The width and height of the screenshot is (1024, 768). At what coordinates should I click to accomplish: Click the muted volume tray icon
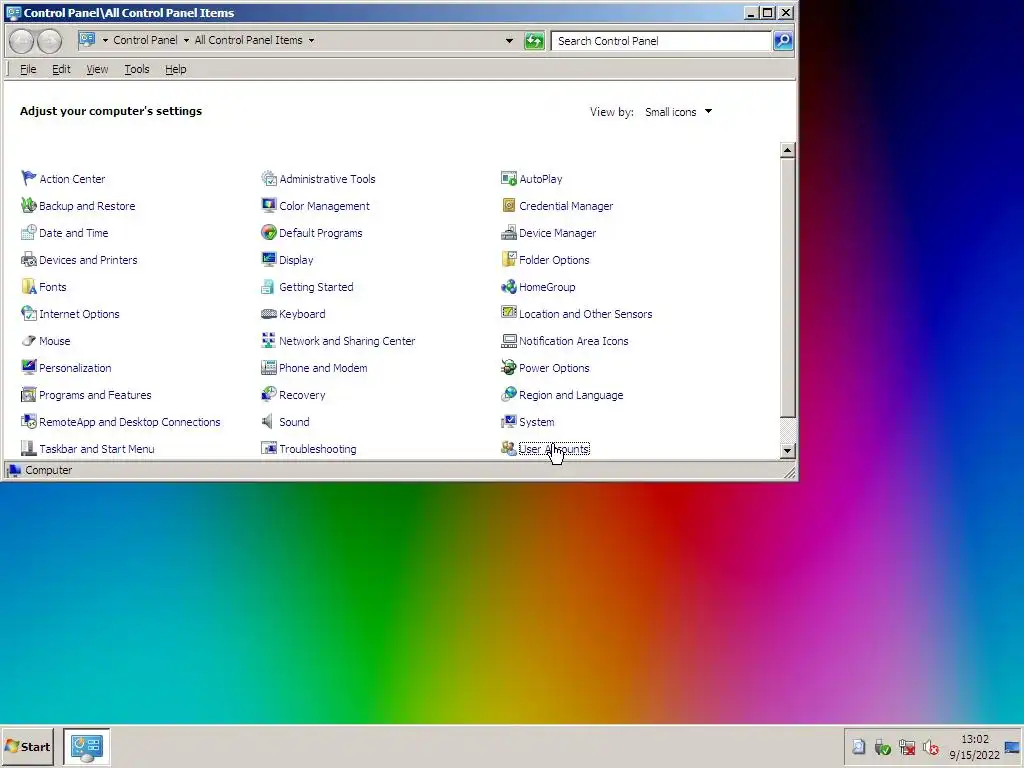click(x=931, y=746)
